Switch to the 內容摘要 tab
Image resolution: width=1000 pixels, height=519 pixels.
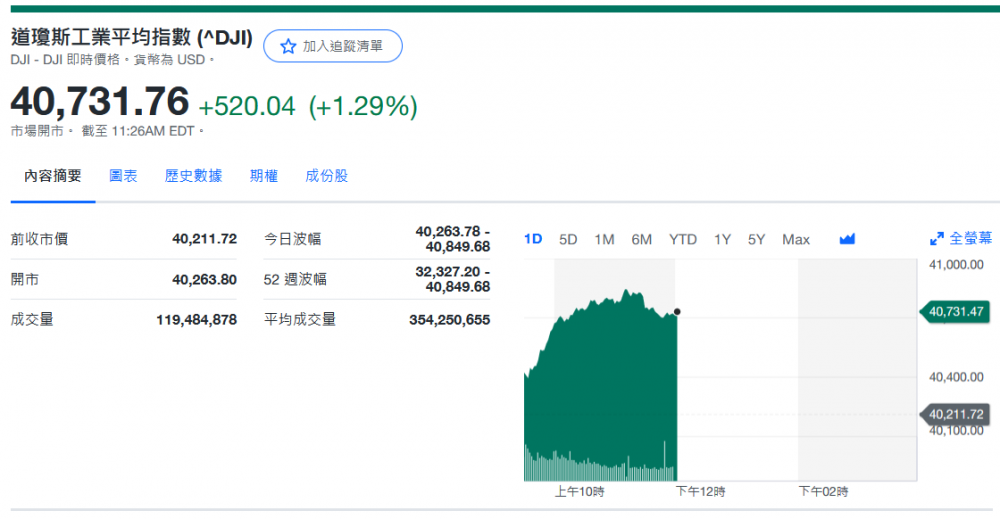53,176
